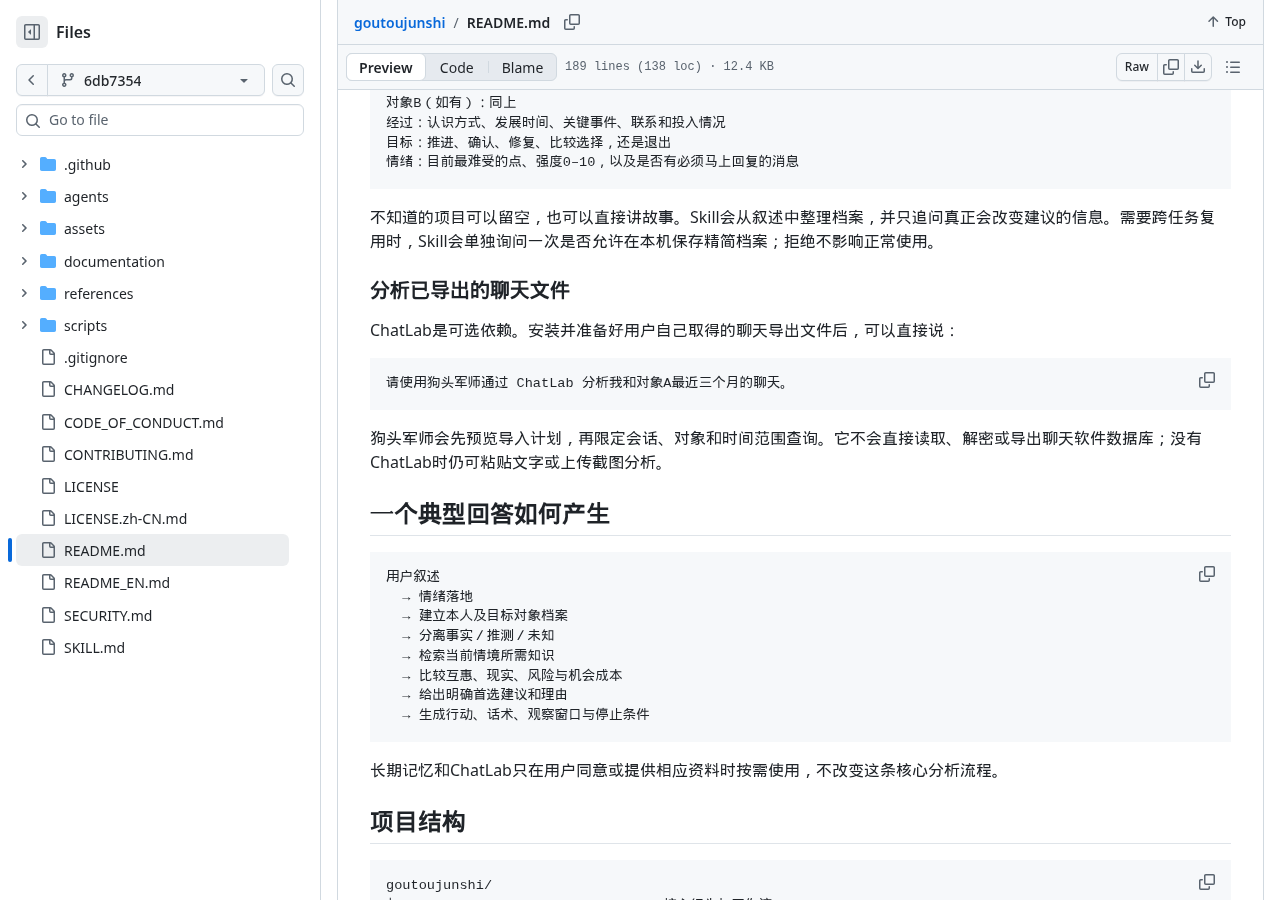Jump to Top of the file
The height and width of the screenshot is (900, 1280).
pyautogui.click(x=1226, y=22)
